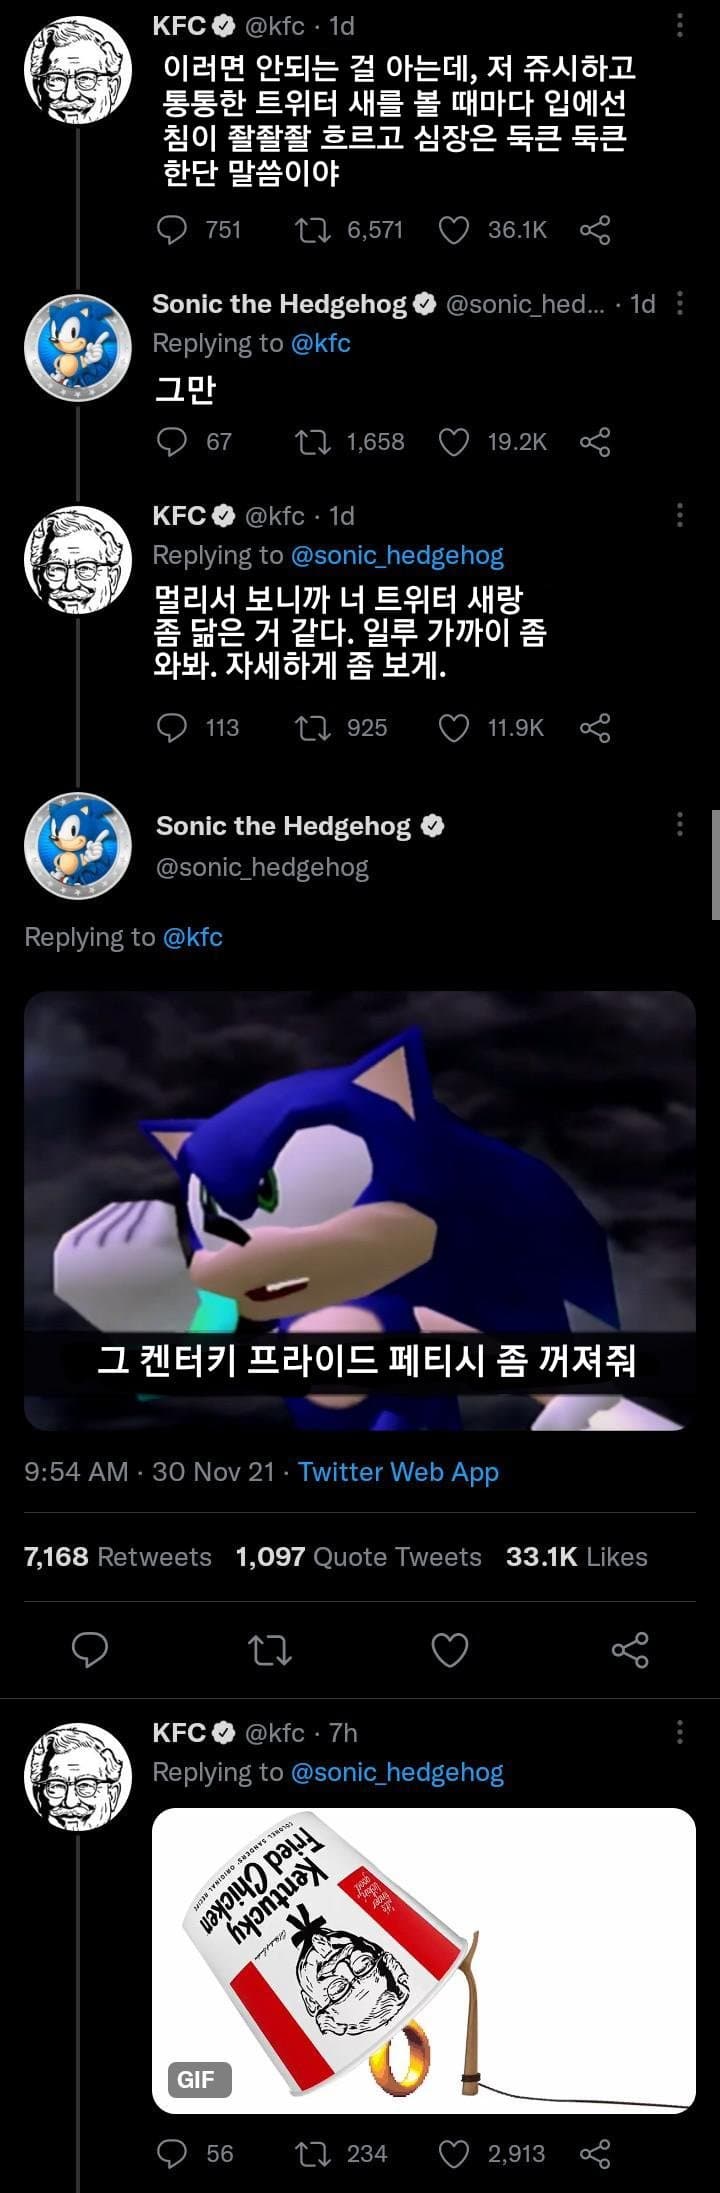
Task: Like the first KFC tweet with 36.1K likes
Action: tap(454, 230)
